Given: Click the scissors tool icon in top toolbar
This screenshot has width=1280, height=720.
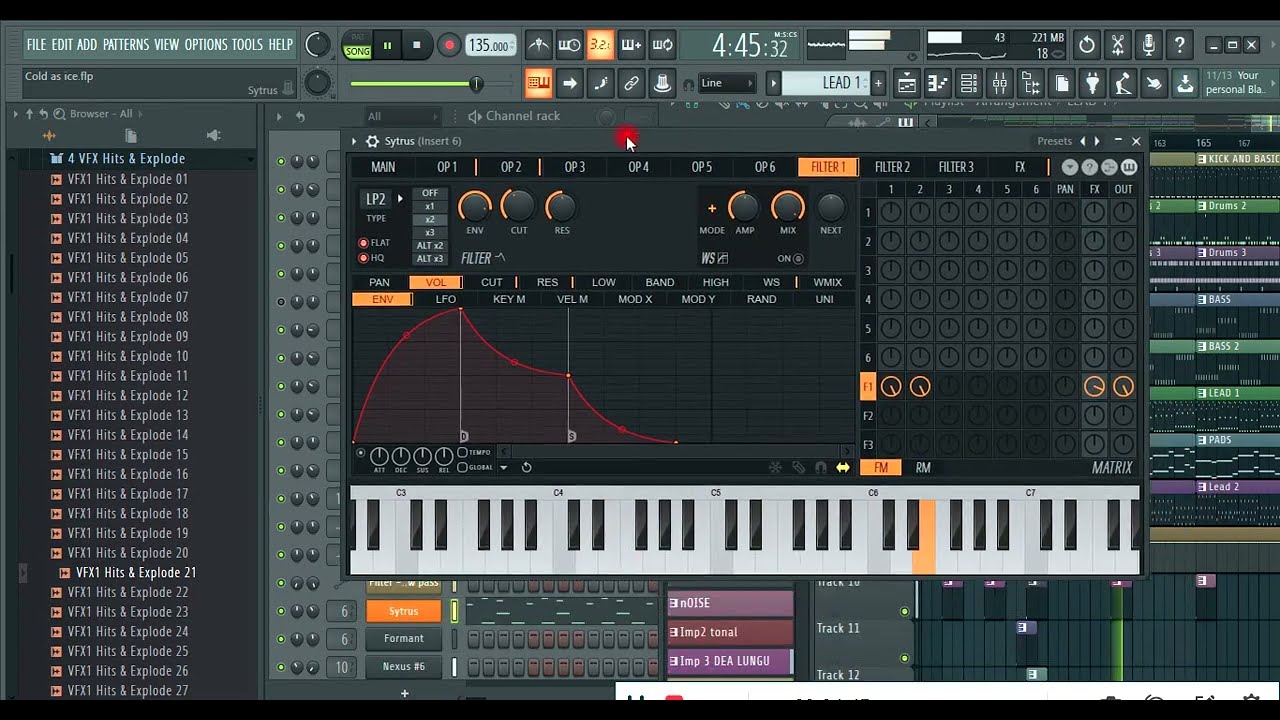Looking at the screenshot, I should (1118, 45).
